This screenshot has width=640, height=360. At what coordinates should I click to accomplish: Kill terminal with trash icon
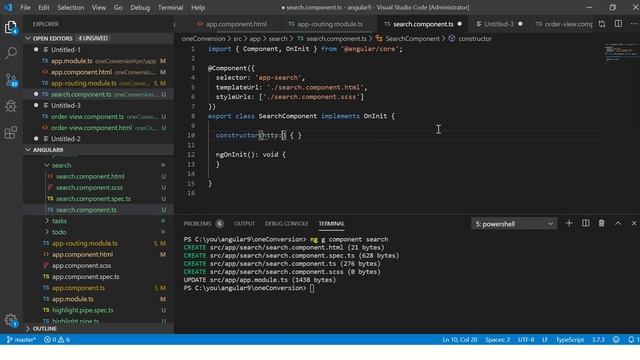pyautogui.click(x=601, y=223)
